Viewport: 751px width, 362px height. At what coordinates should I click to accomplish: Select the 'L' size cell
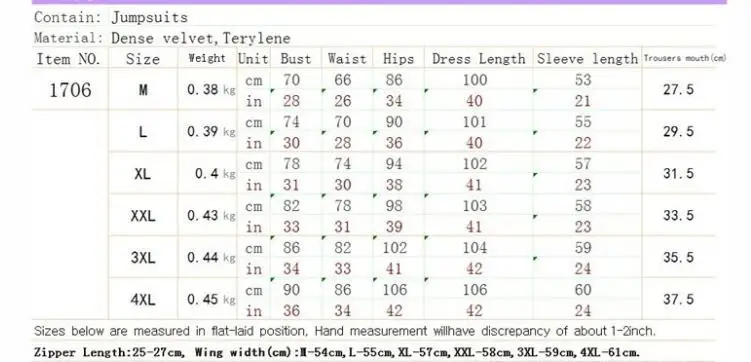click(143, 132)
